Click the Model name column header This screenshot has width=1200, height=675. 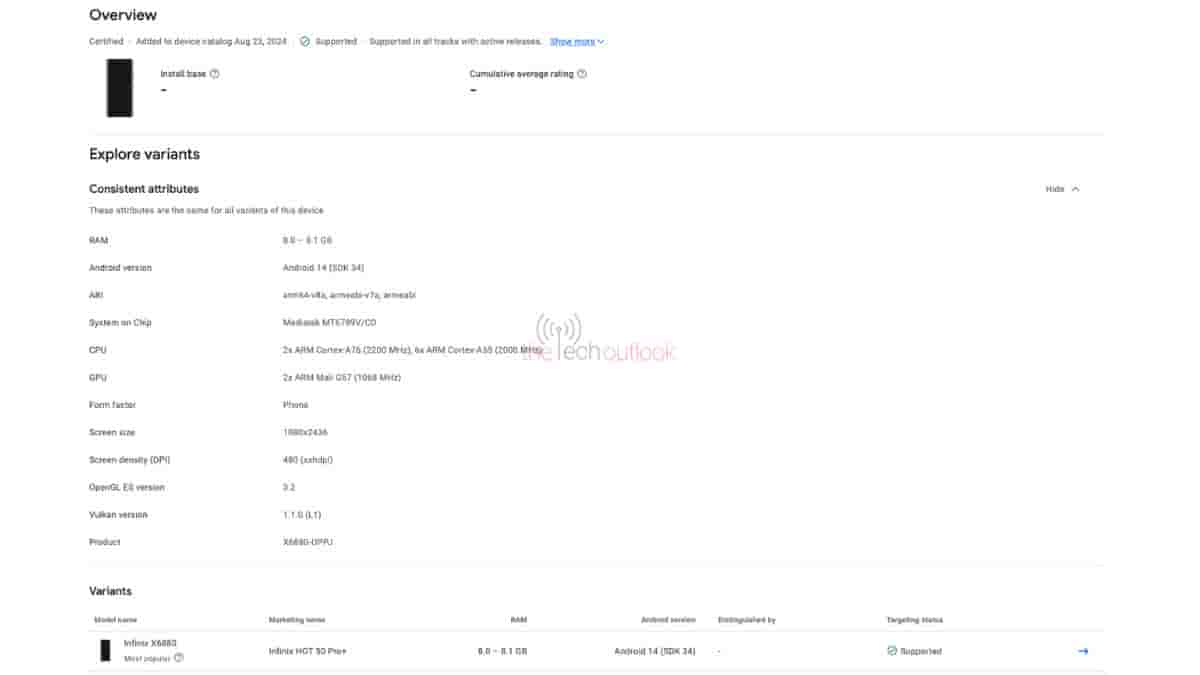[x=114, y=620]
